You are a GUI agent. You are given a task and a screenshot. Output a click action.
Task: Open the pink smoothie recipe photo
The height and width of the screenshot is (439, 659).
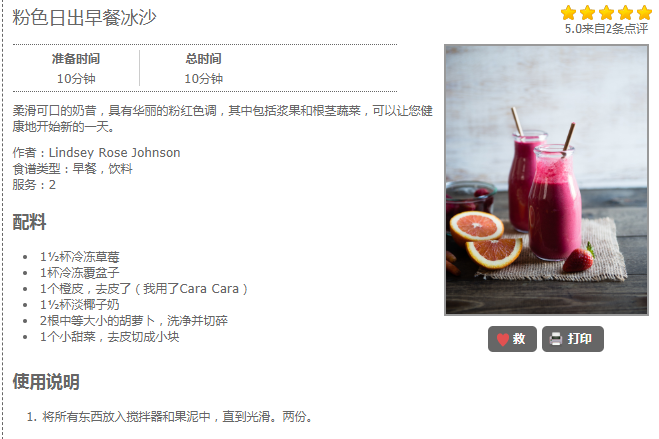pyautogui.click(x=546, y=180)
